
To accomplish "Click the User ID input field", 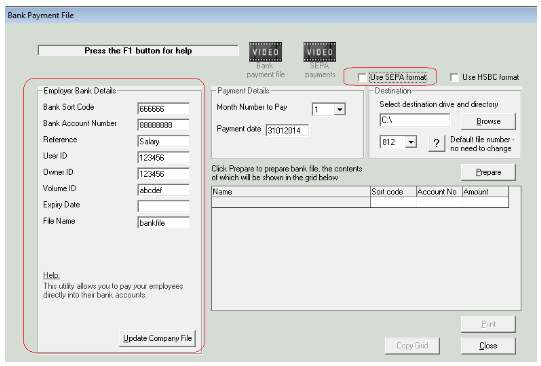I will (163, 157).
